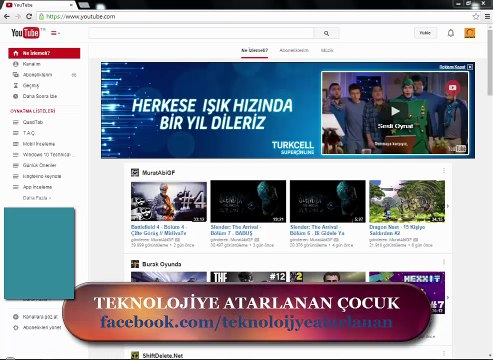
Task: Open Kanalım in the sidebar
Action: pyautogui.click(x=31, y=64)
